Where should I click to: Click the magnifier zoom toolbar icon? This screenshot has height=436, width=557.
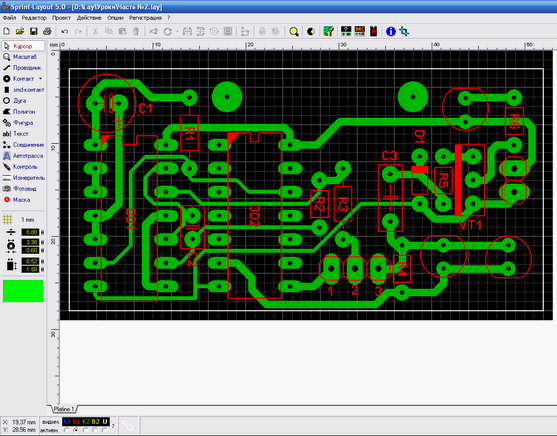pyautogui.click(x=294, y=32)
